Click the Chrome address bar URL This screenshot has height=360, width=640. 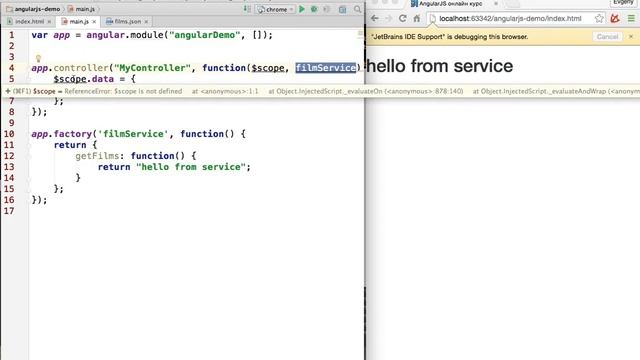pos(510,18)
